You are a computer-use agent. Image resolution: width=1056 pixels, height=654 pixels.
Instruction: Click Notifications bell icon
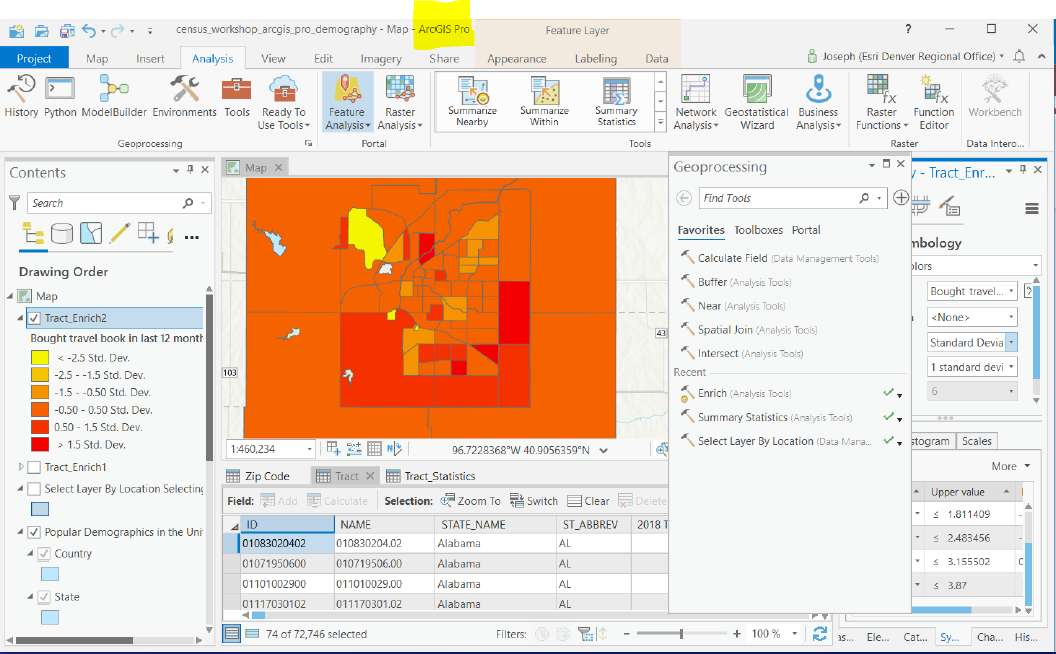point(1019,57)
